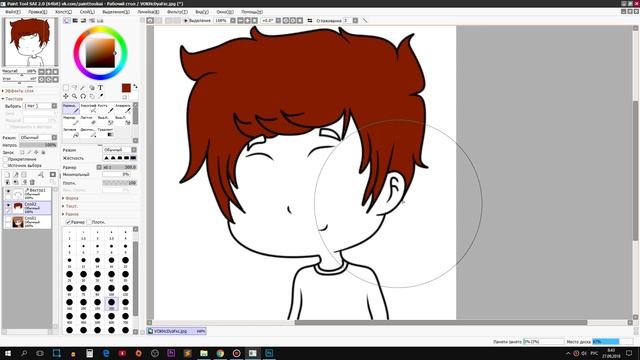The height and width of the screenshot is (360, 640).
Task: Choose the Акварель watercolor brush
Action: (x=123, y=108)
